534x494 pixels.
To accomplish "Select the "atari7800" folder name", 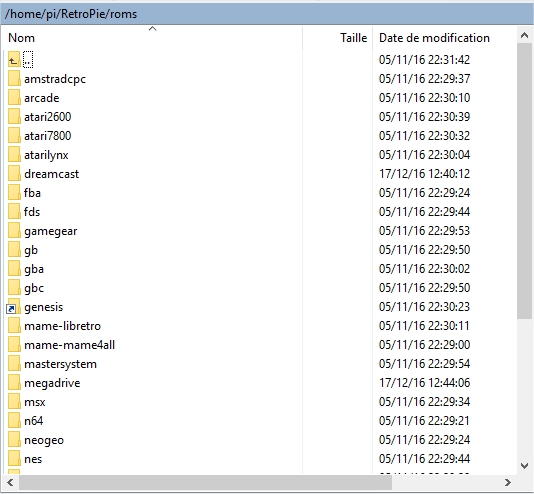I will pos(48,136).
